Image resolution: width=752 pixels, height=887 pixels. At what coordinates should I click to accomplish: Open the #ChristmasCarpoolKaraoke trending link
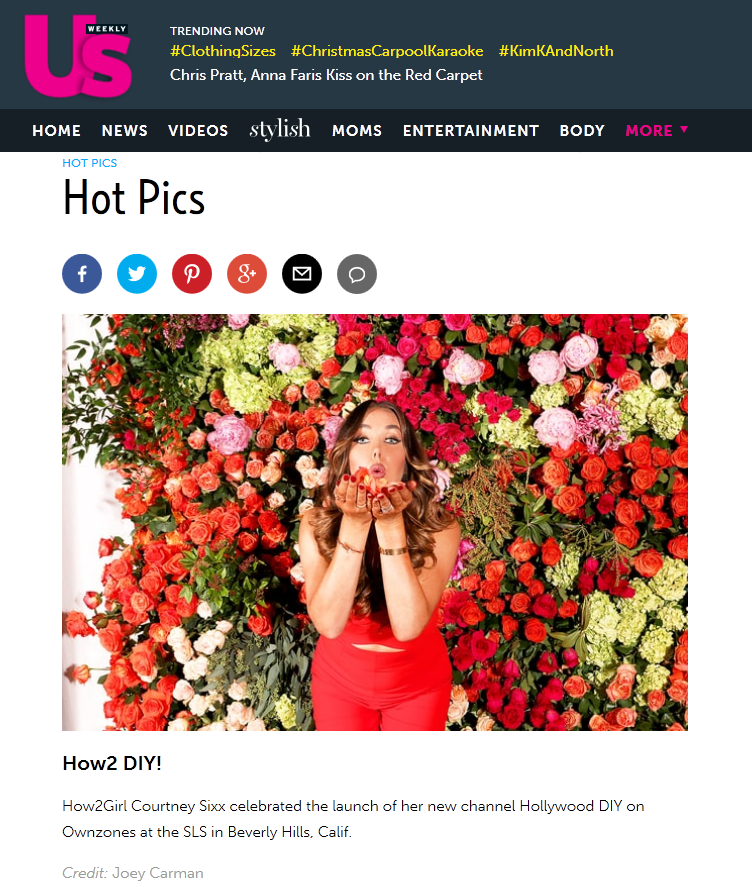pyautogui.click(x=387, y=51)
